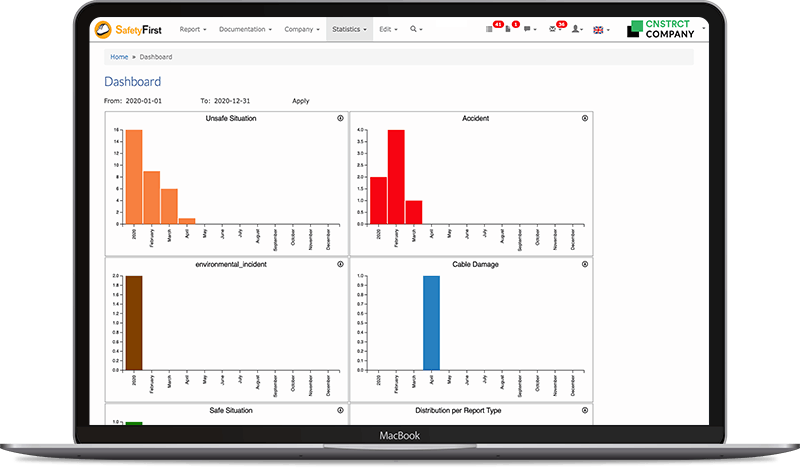Click the SafetyFirst helmet logo

(103, 29)
